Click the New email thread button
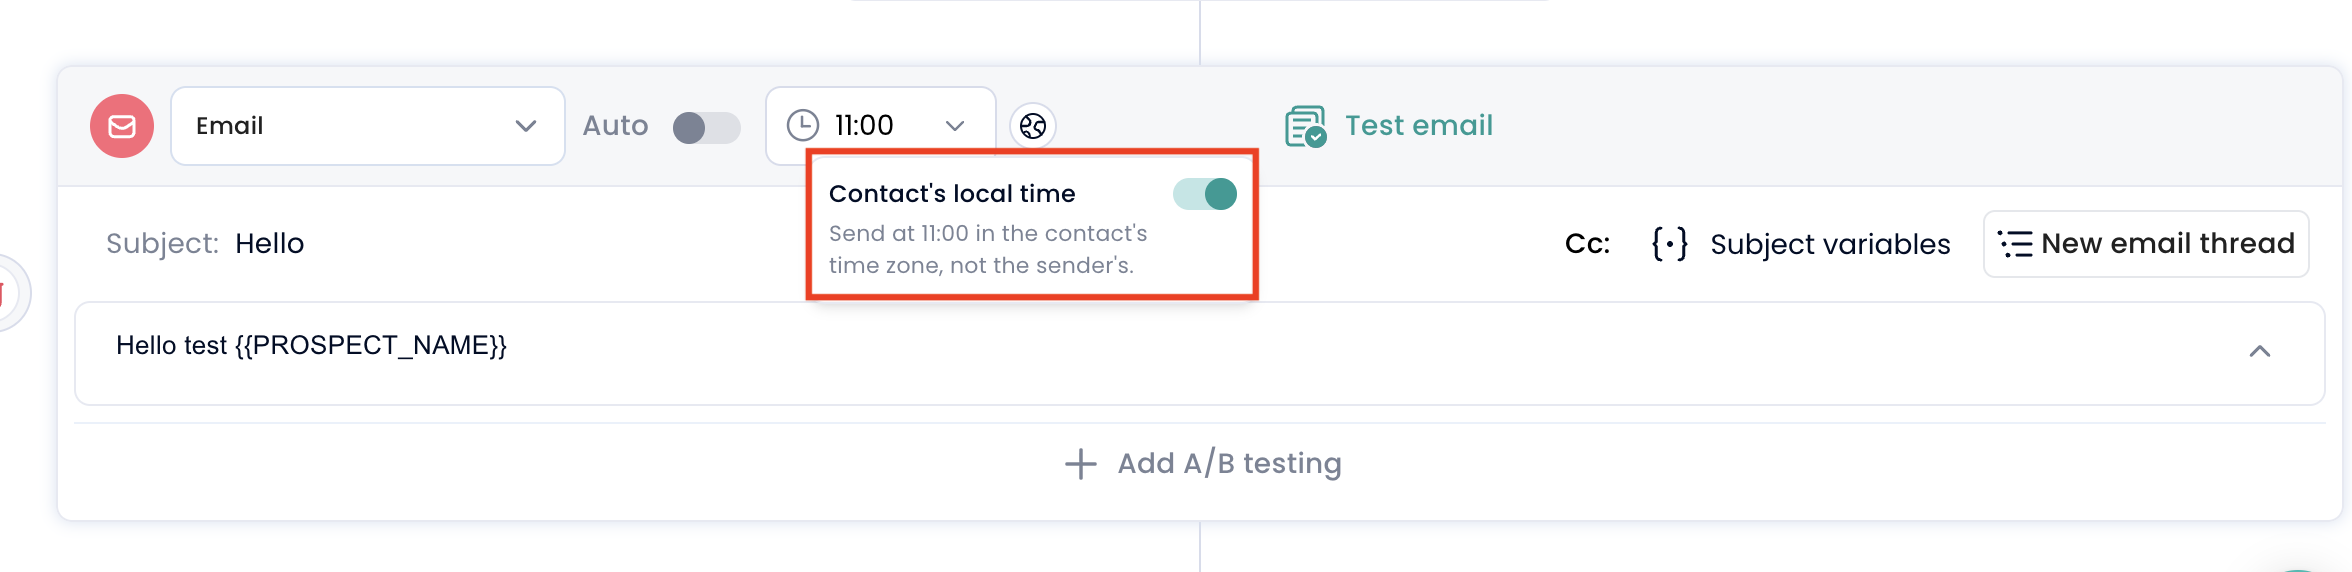Screen dimensions: 2352x572 [2146, 244]
